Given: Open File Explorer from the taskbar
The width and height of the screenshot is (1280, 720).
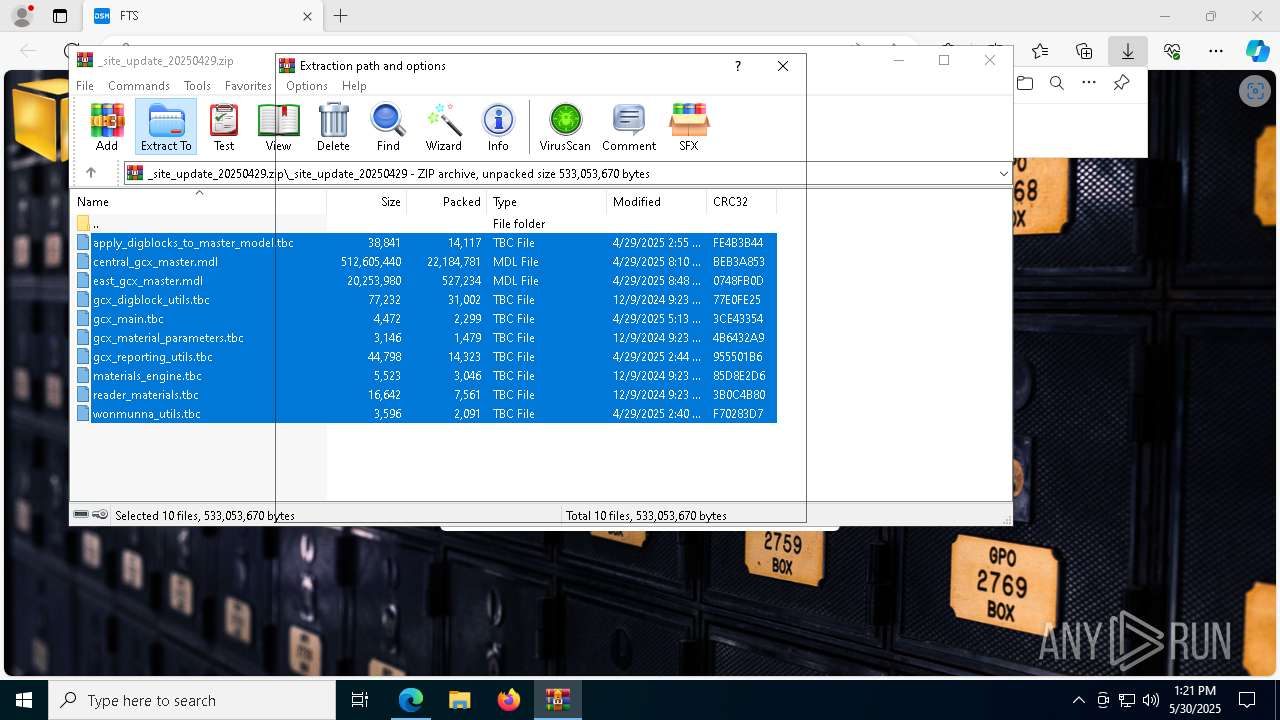Looking at the screenshot, I should (459, 700).
